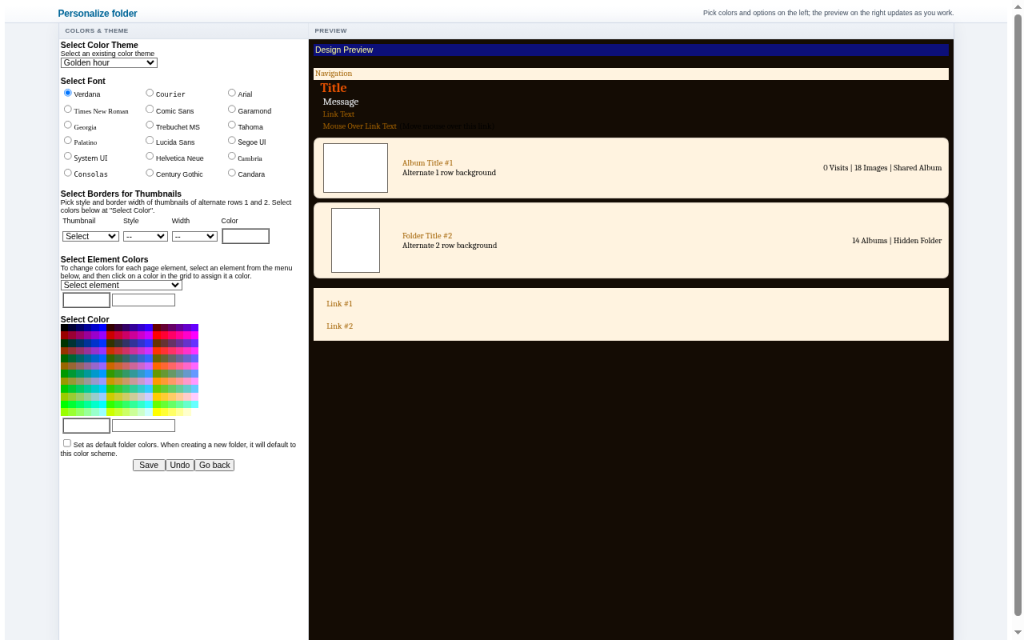Click the Personalize folder page heading

click(97, 13)
